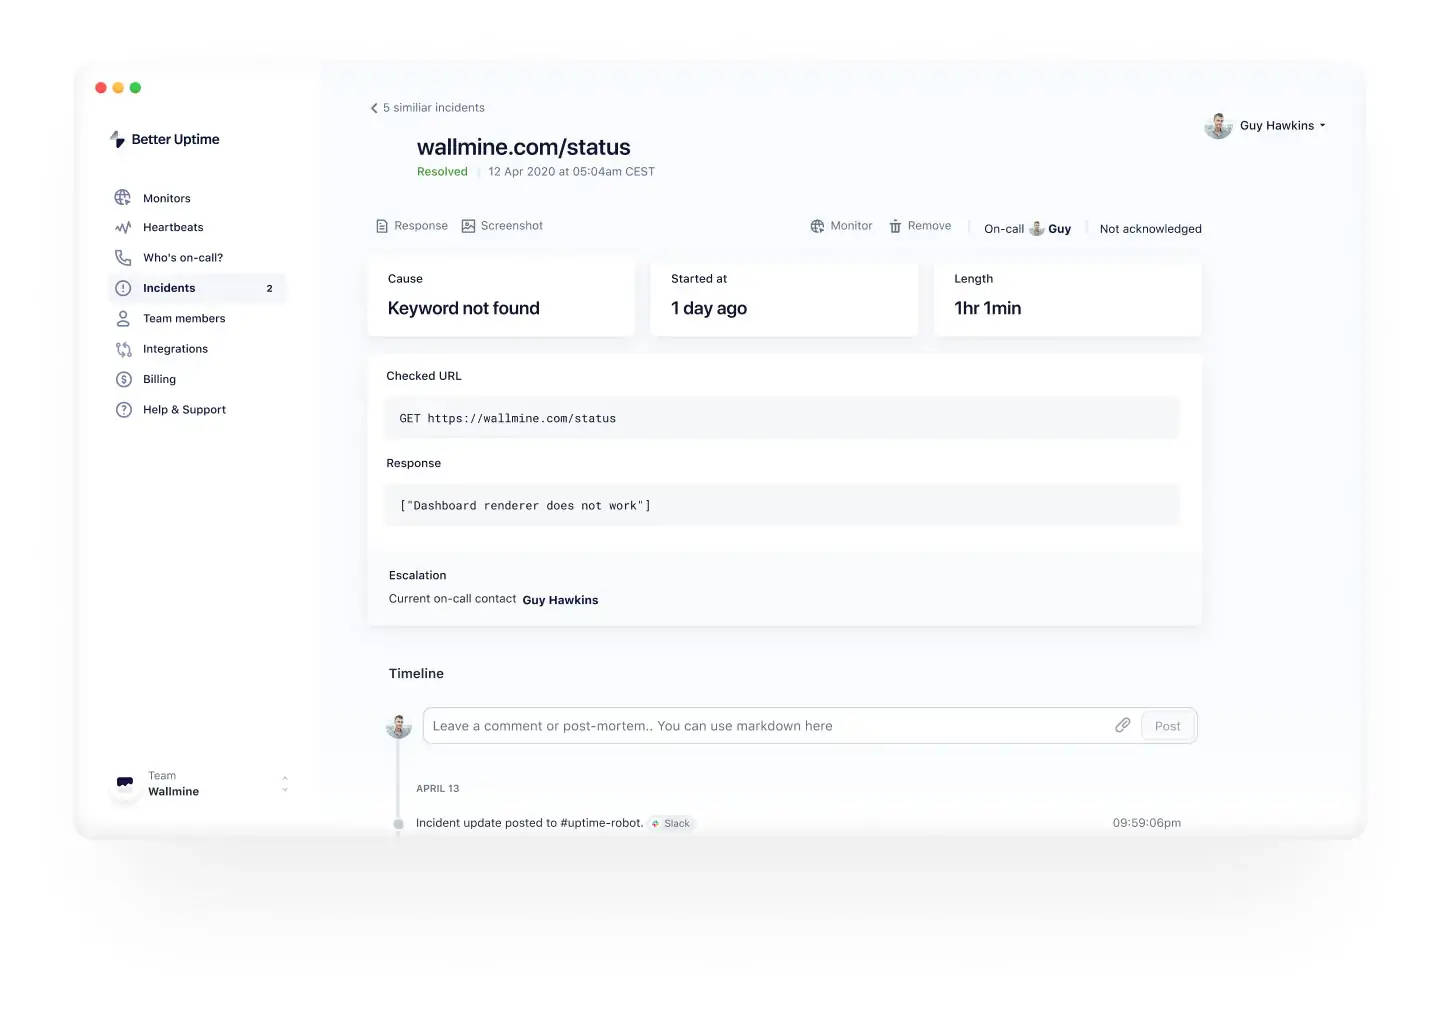Select the Monitors globe icon in sidebar
This screenshot has height=1019, width=1440.
click(x=122, y=197)
